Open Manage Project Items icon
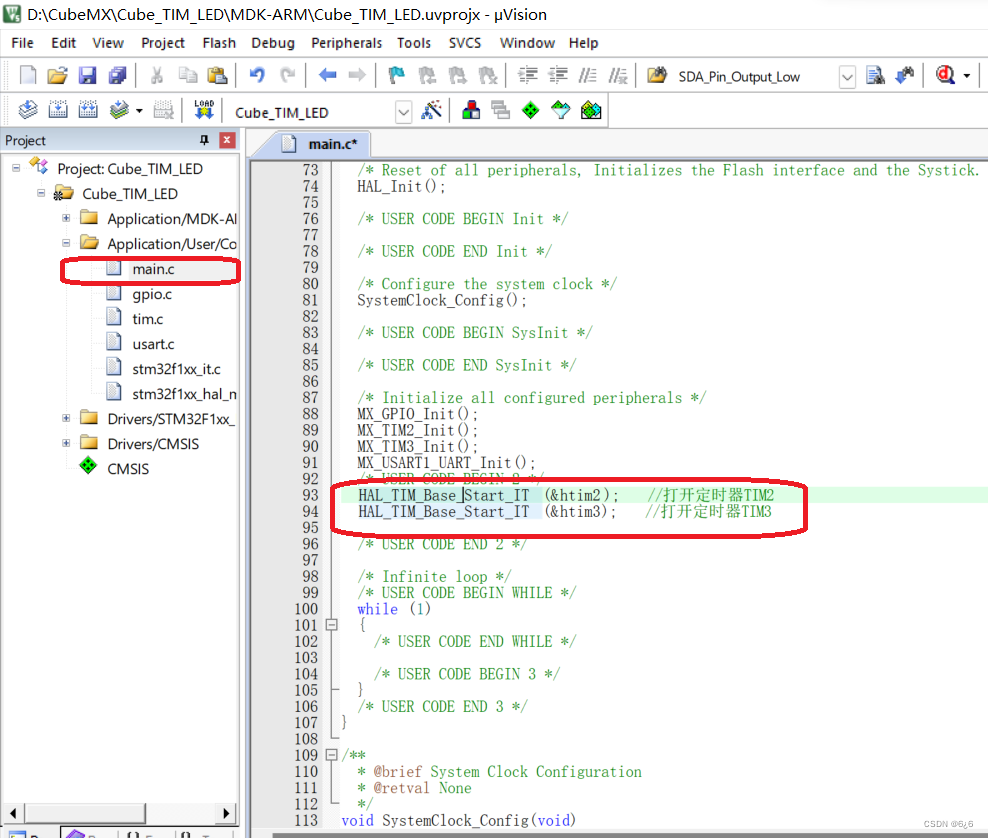The image size is (988, 838). [x=471, y=110]
